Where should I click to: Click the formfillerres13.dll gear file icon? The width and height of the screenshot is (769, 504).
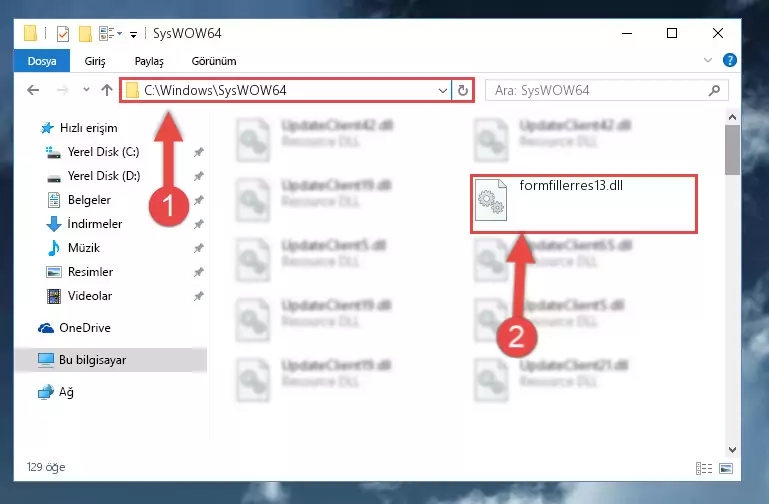tap(491, 200)
